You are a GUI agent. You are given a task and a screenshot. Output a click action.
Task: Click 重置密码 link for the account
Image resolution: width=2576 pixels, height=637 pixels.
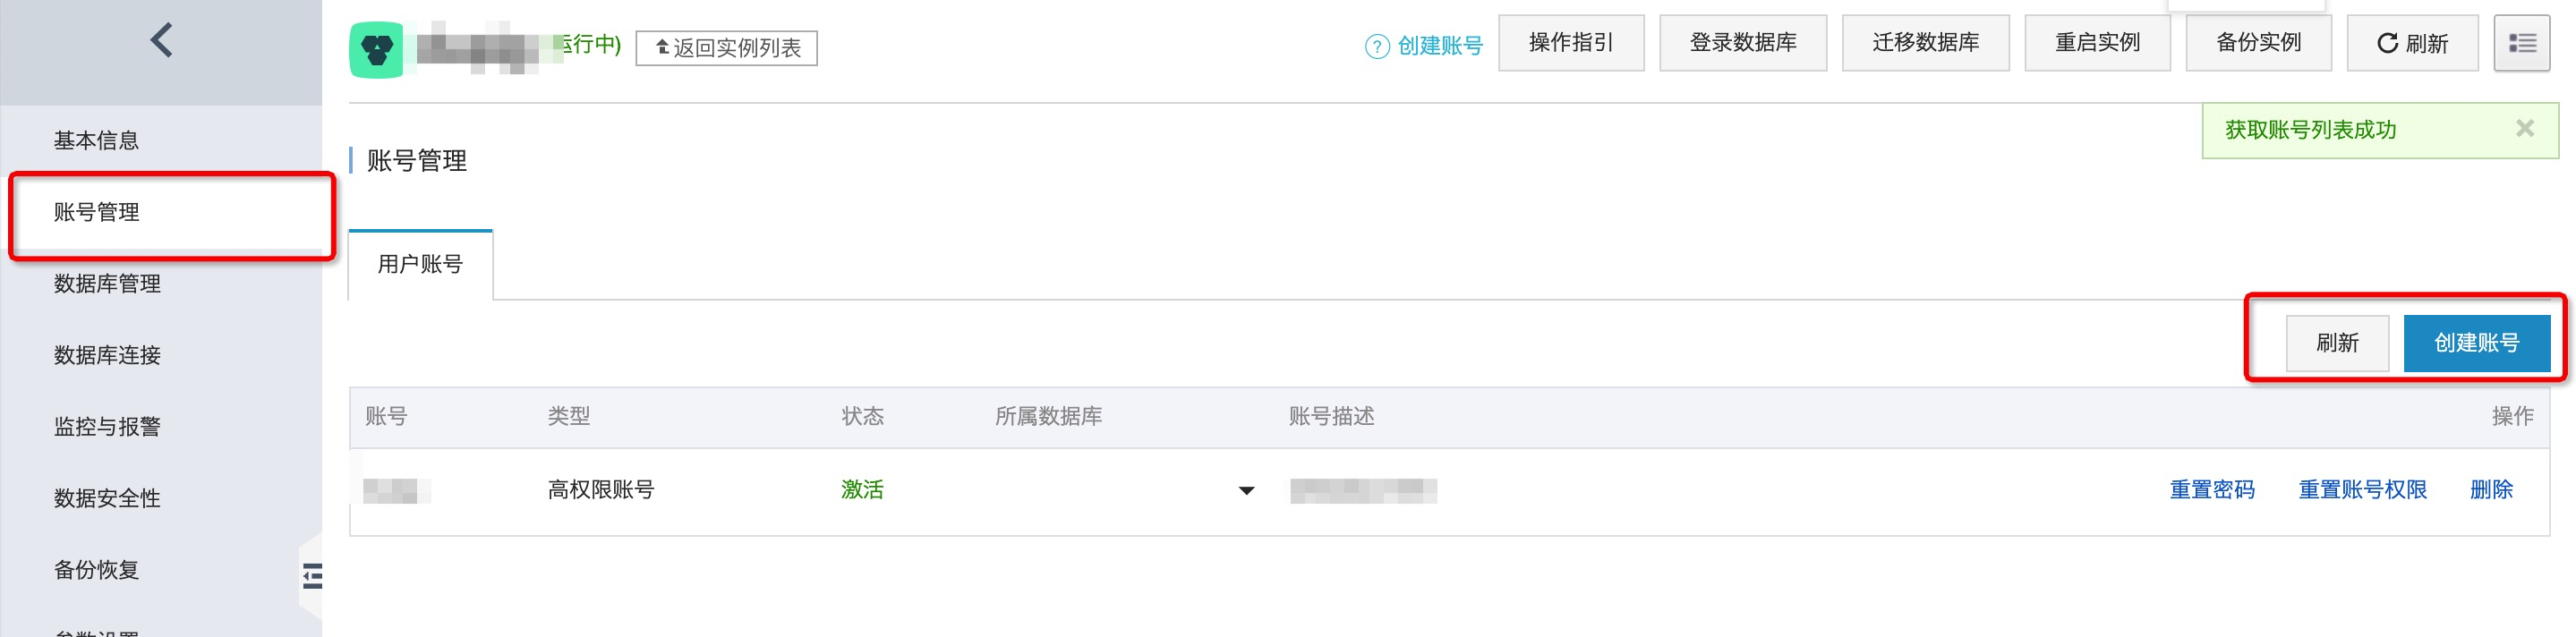click(2212, 489)
